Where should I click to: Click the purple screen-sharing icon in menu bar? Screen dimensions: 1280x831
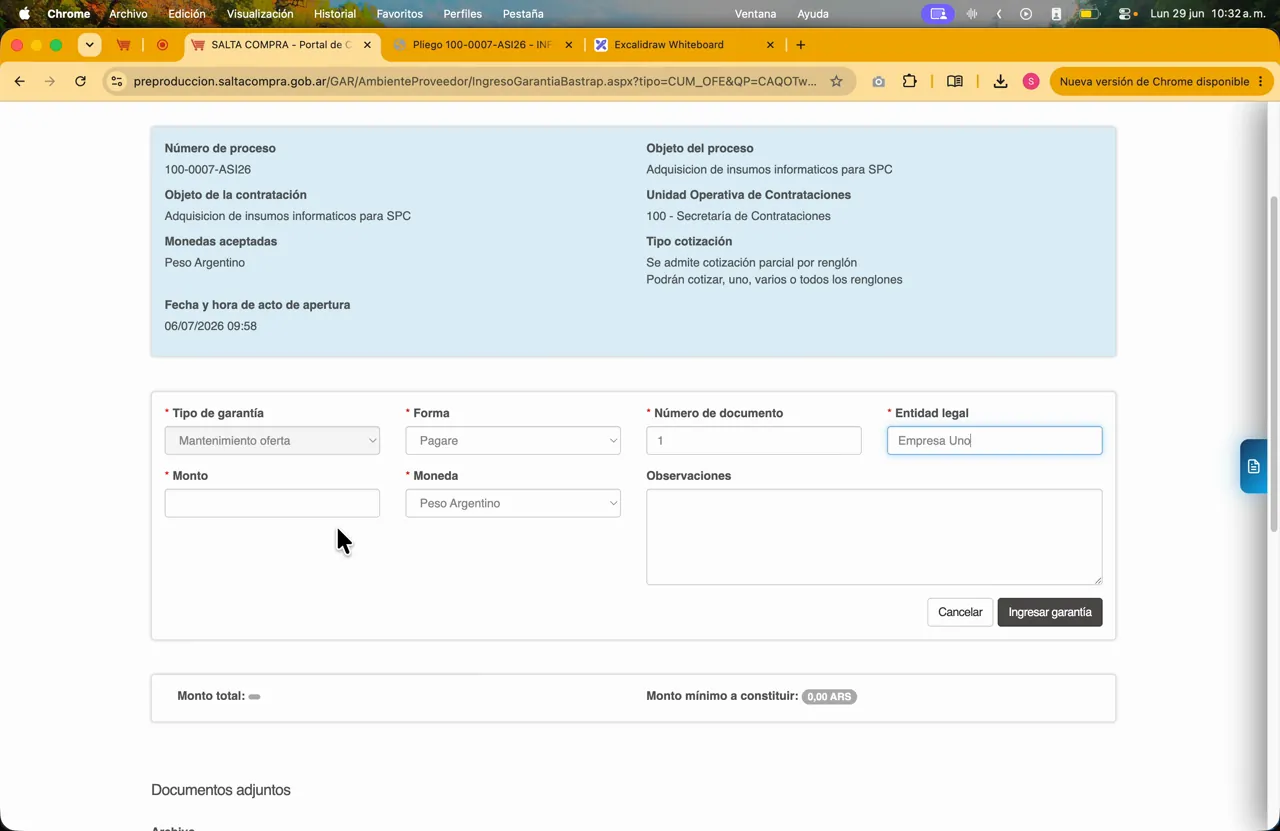coord(937,14)
